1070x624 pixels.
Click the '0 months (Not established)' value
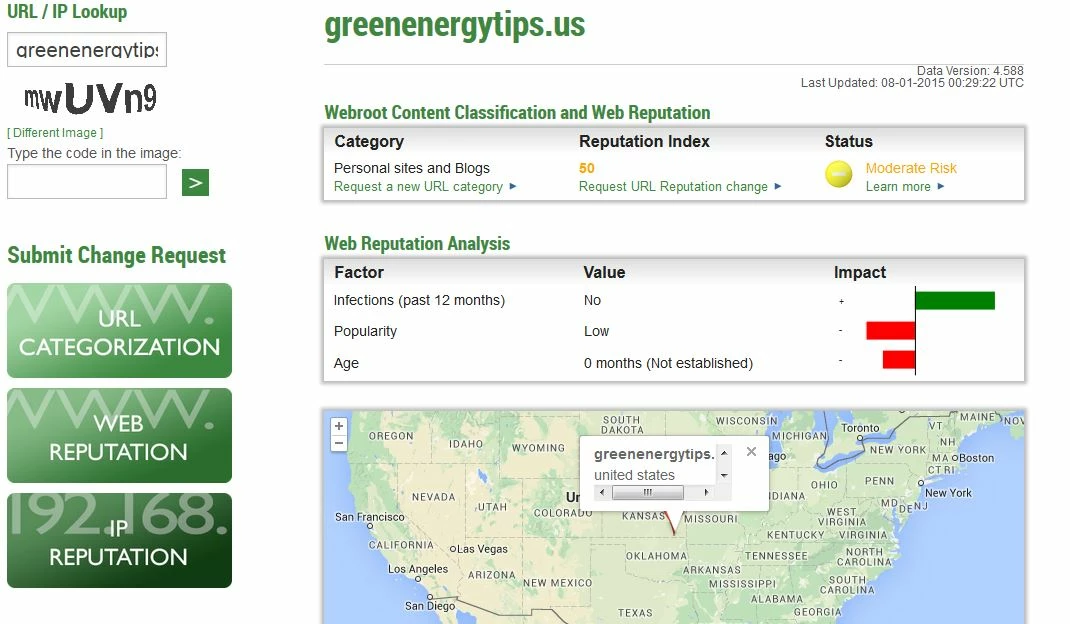(668, 363)
